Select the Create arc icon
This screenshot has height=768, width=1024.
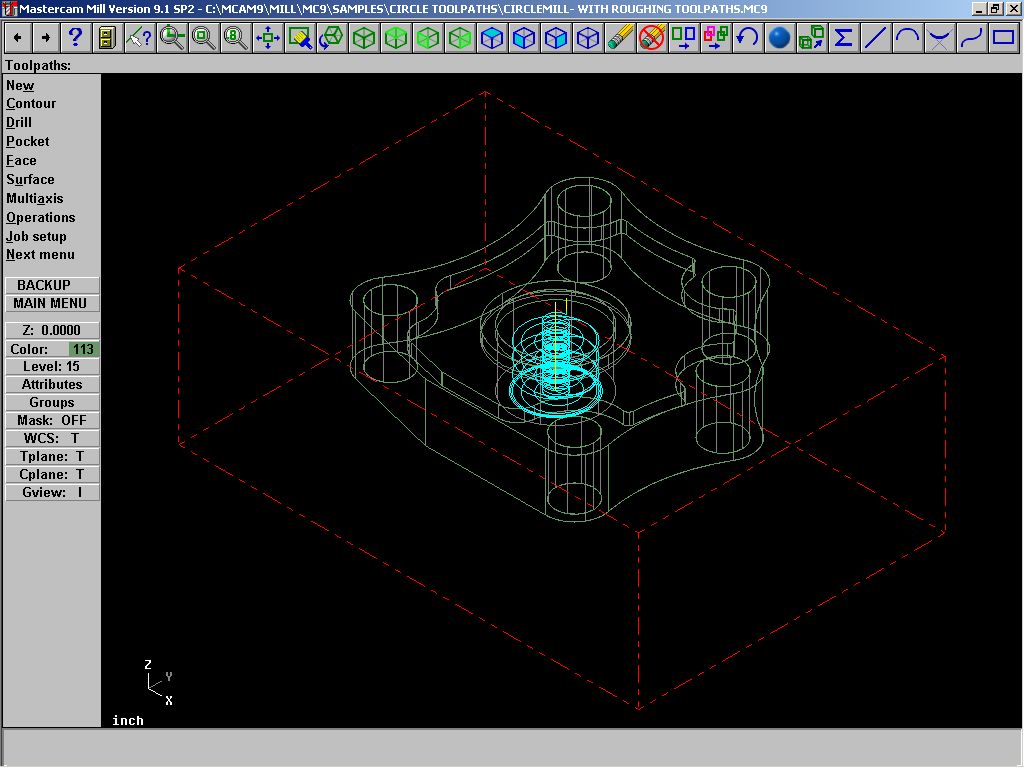[x=907, y=38]
